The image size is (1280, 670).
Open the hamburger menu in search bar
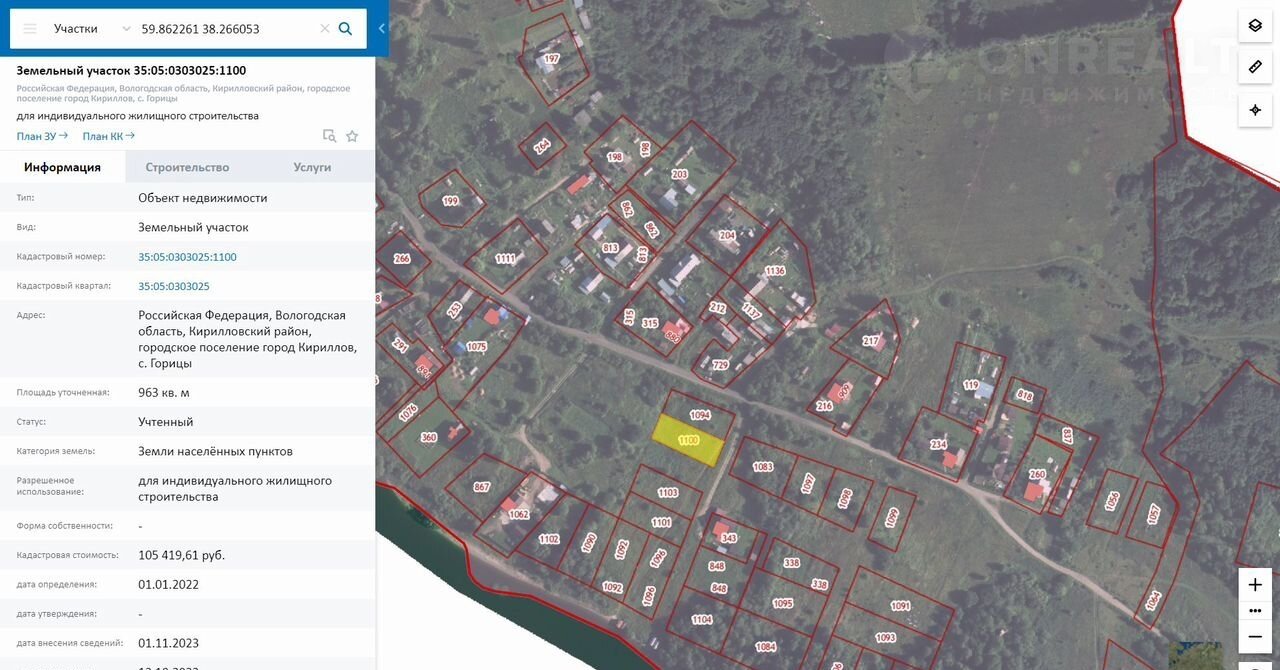[30, 29]
